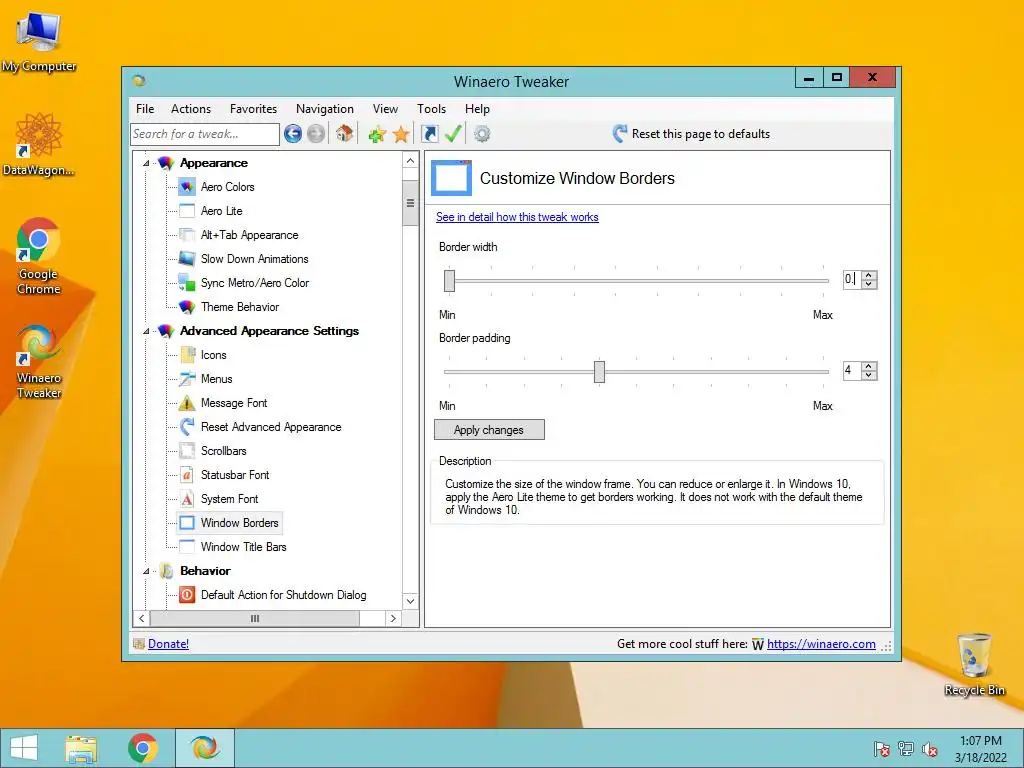
Task: Click the Theme Behavior icon
Action: click(187, 307)
